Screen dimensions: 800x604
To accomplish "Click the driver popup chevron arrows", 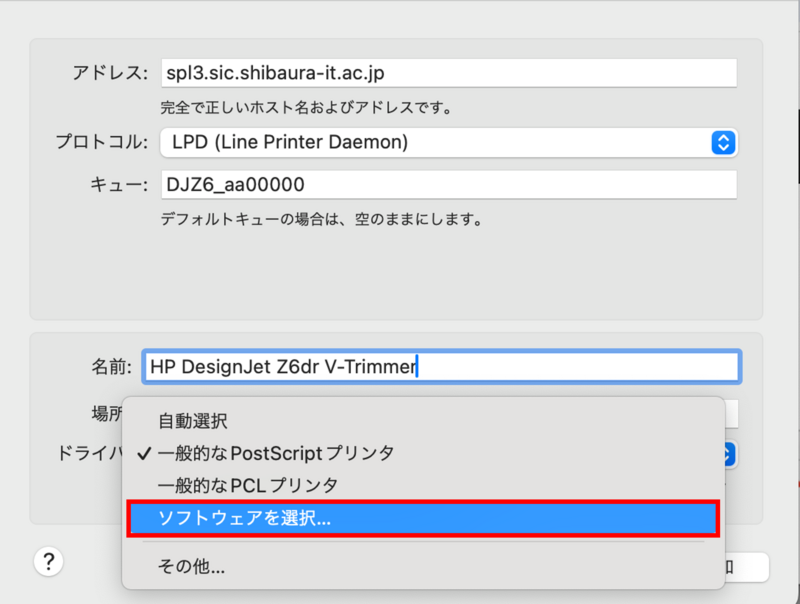I will 729,454.
